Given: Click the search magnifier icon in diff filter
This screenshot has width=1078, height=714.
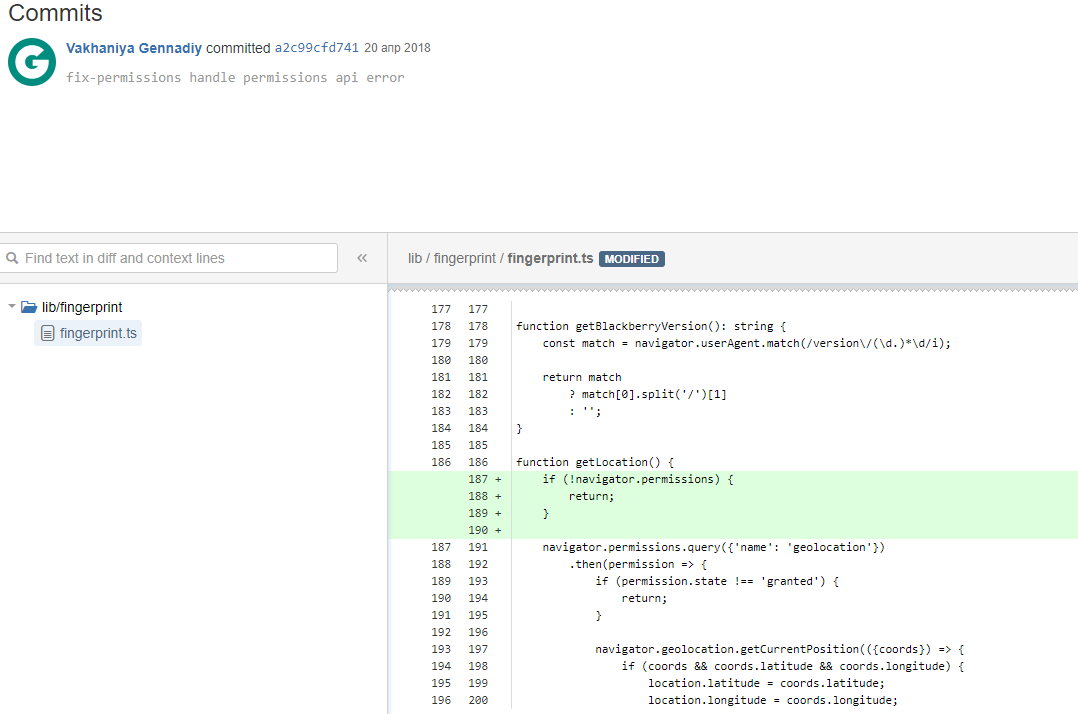Looking at the screenshot, I should 12,258.
